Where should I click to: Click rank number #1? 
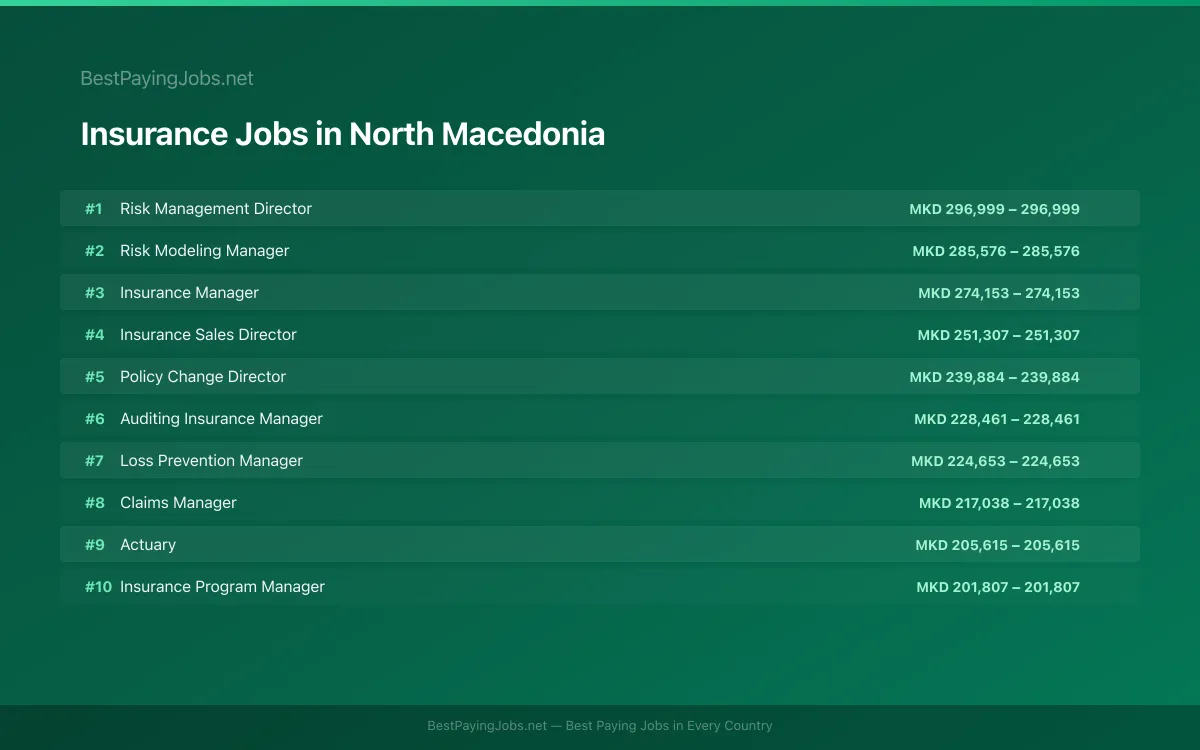[x=94, y=209]
